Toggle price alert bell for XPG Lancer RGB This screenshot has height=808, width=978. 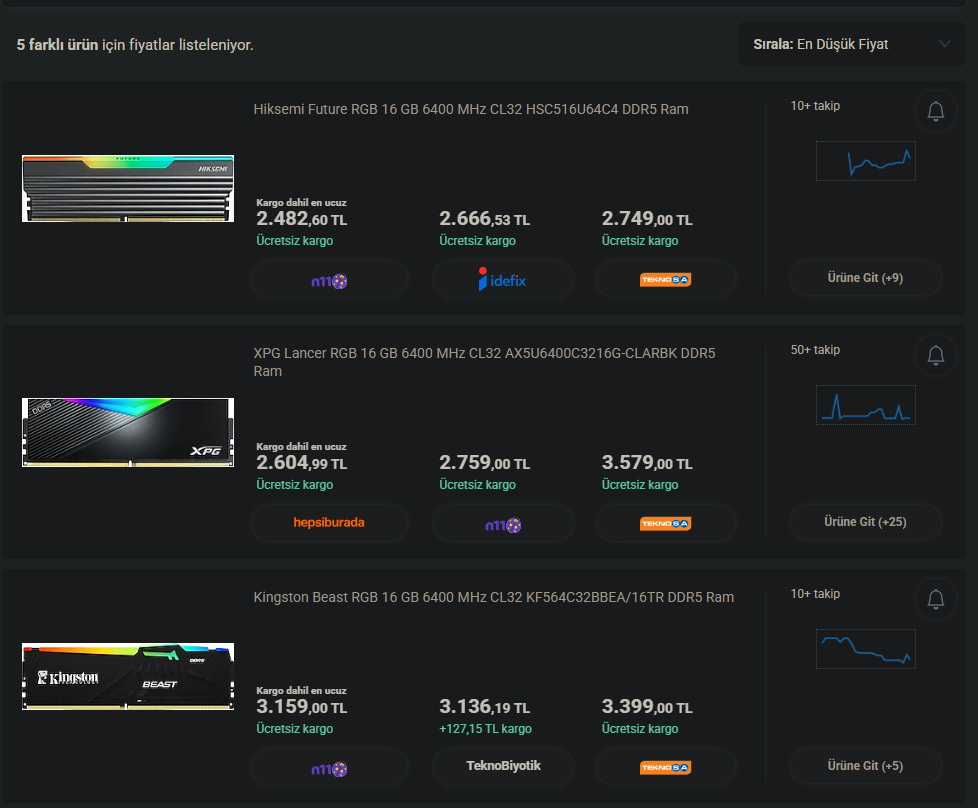[x=935, y=356]
